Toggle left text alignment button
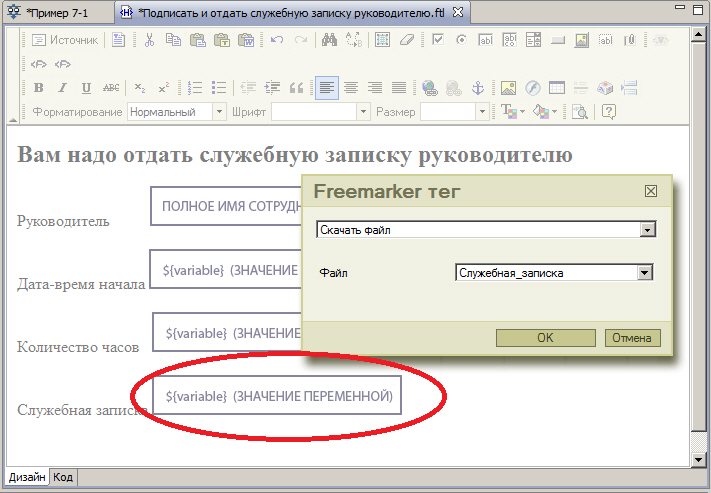The width and height of the screenshot is (711, 493). 326,88
